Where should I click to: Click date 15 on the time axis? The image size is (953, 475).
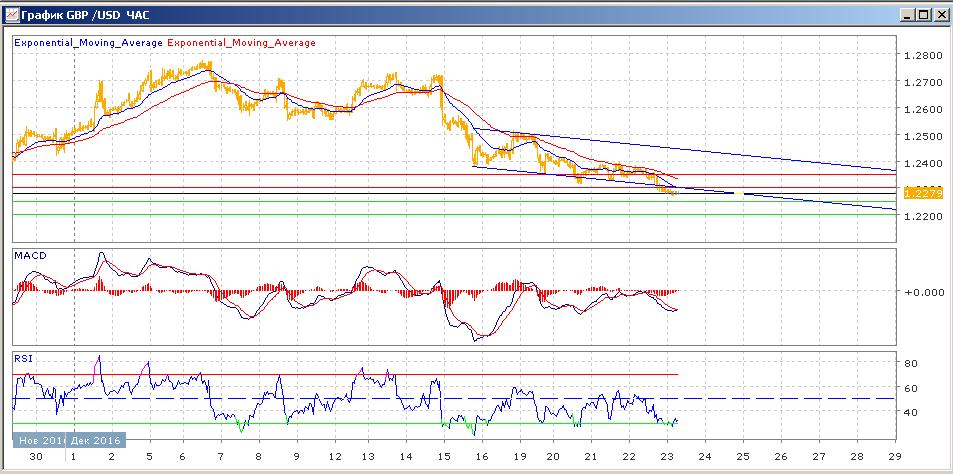coord(443,455)
